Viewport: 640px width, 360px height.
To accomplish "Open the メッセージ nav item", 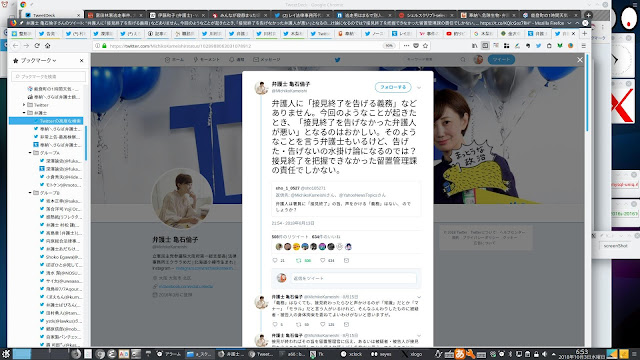I will [x=267, y=60].
